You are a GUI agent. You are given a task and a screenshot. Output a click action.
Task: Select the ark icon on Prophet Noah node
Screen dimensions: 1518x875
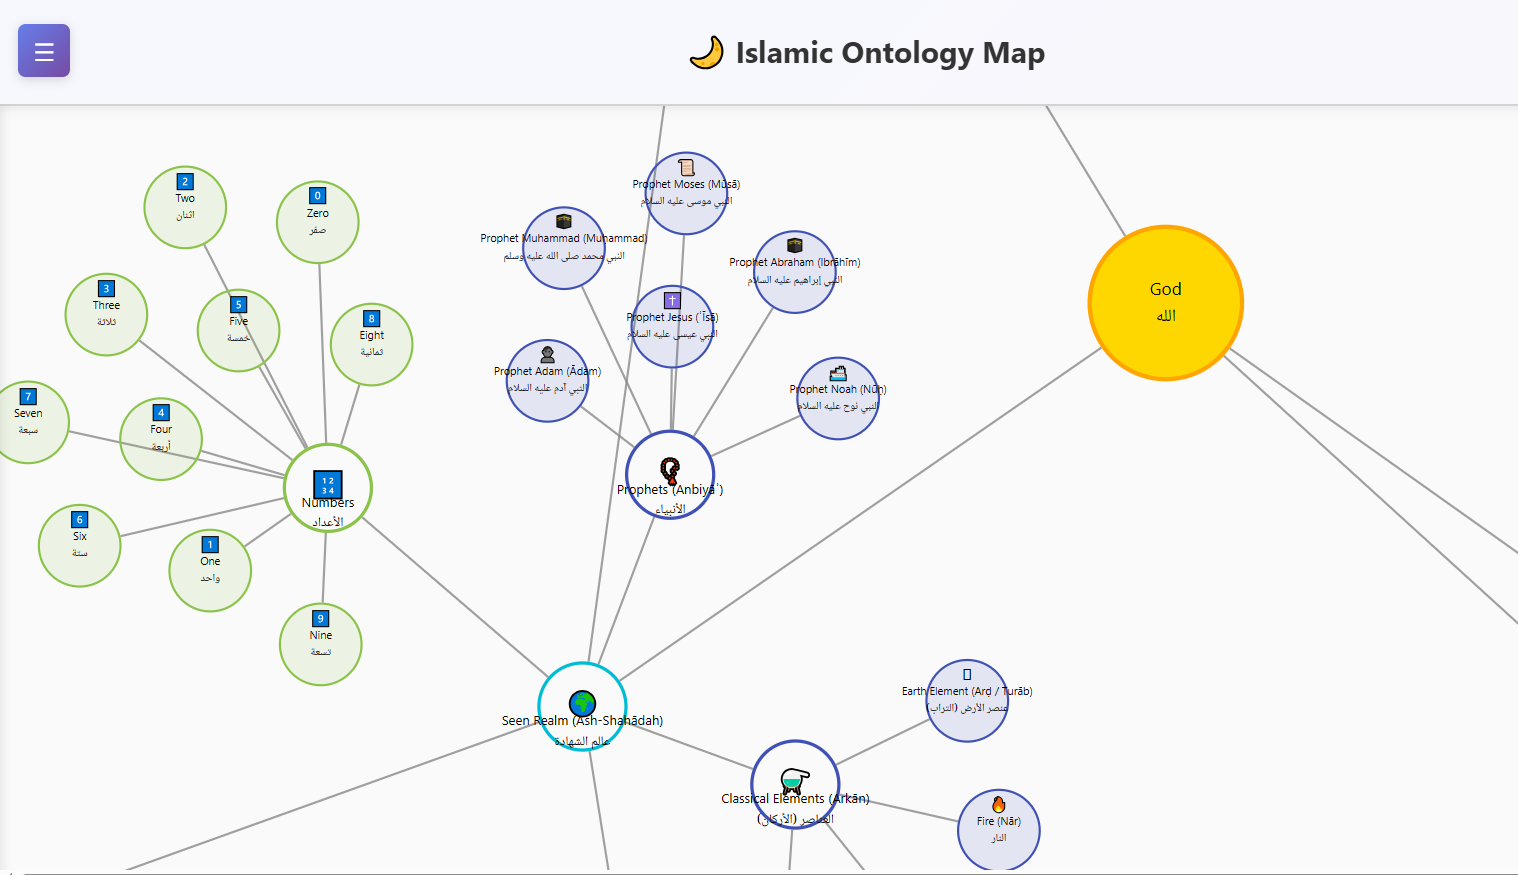838,373
